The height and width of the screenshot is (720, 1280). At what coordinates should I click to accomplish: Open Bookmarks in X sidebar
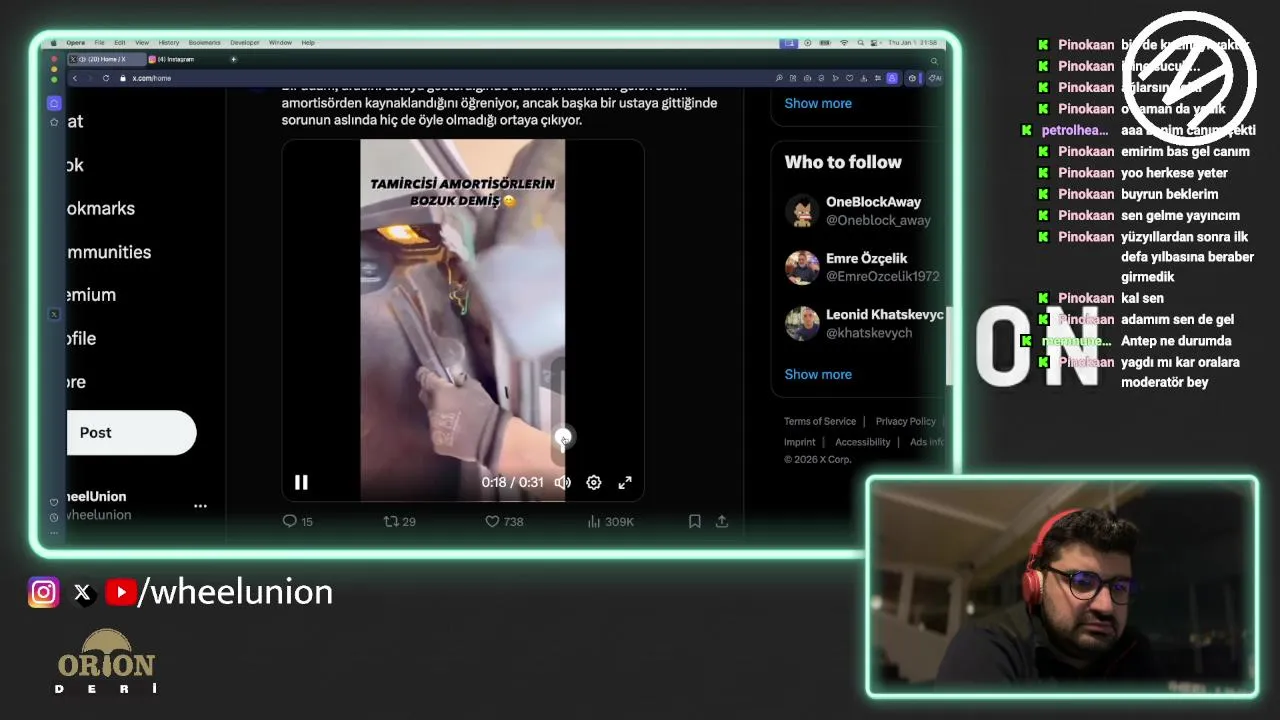(x=101, y=208)
